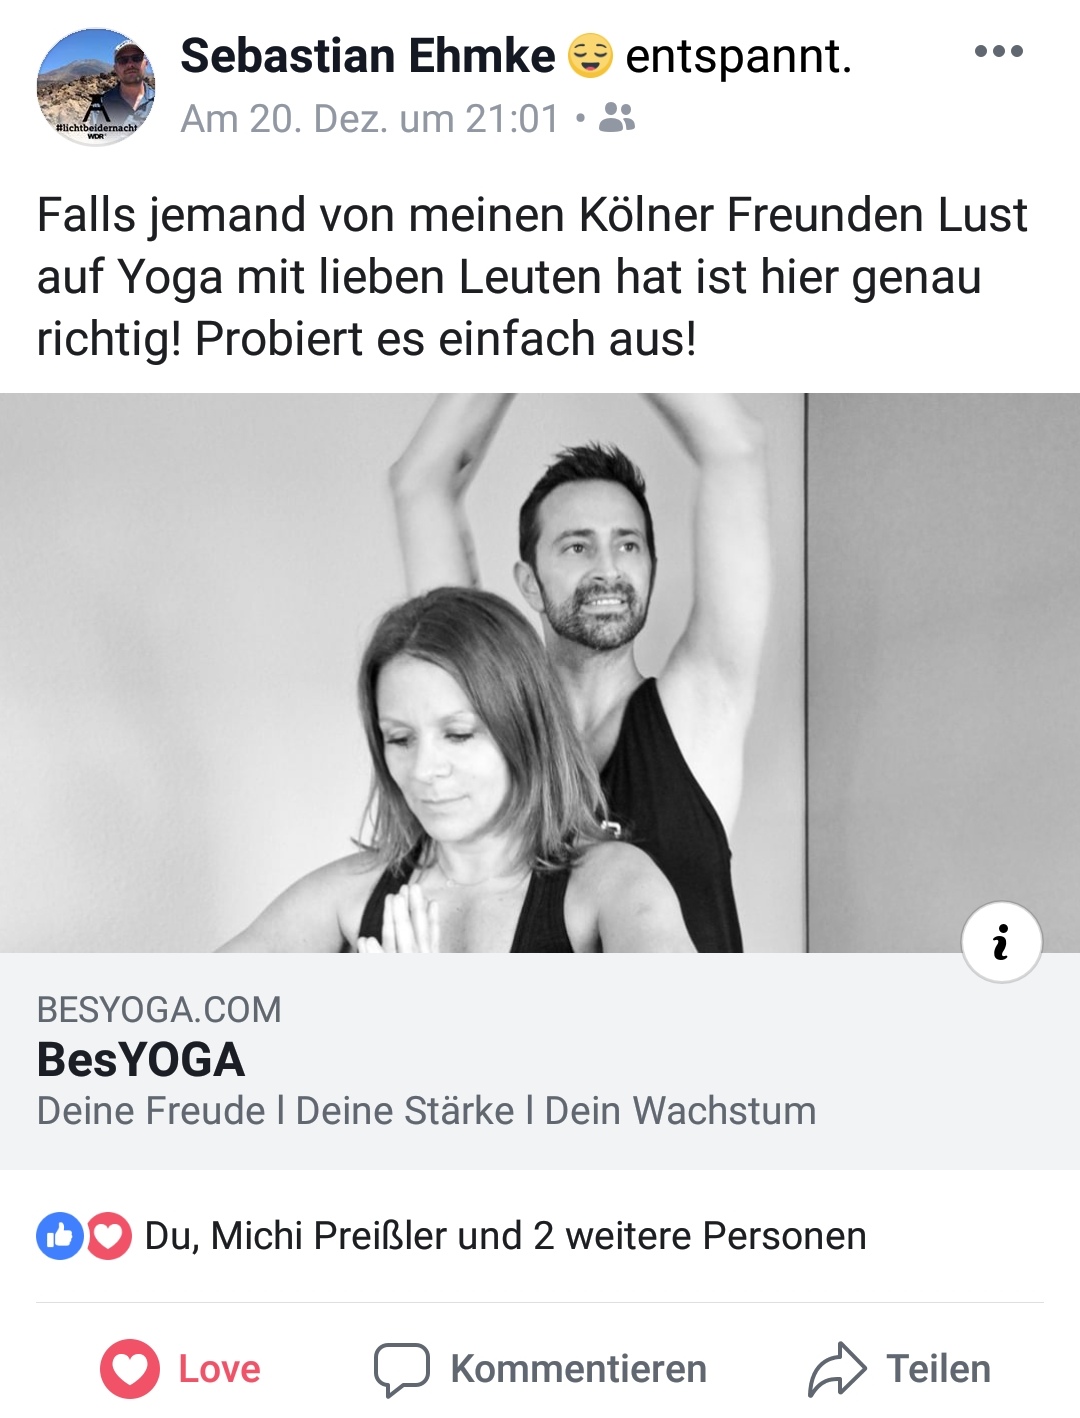Tap the friends audience privacy icon
Image resolution: width=1080 pixels, height=1418 pixels.
(617, 119)
